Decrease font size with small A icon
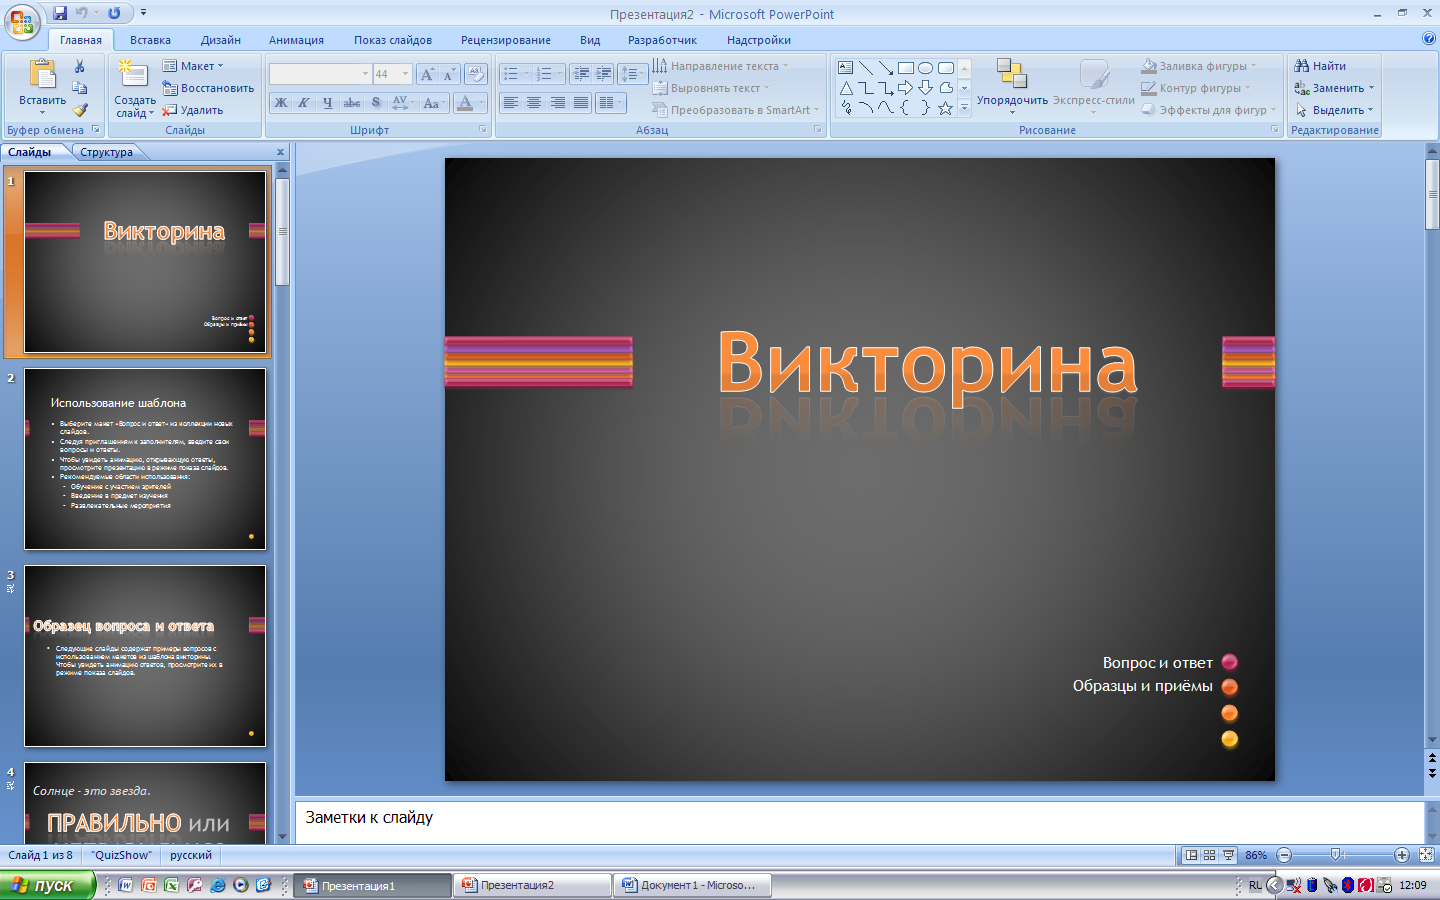Viewport: 1440px width, 900px height. click(x=449, y=74)
